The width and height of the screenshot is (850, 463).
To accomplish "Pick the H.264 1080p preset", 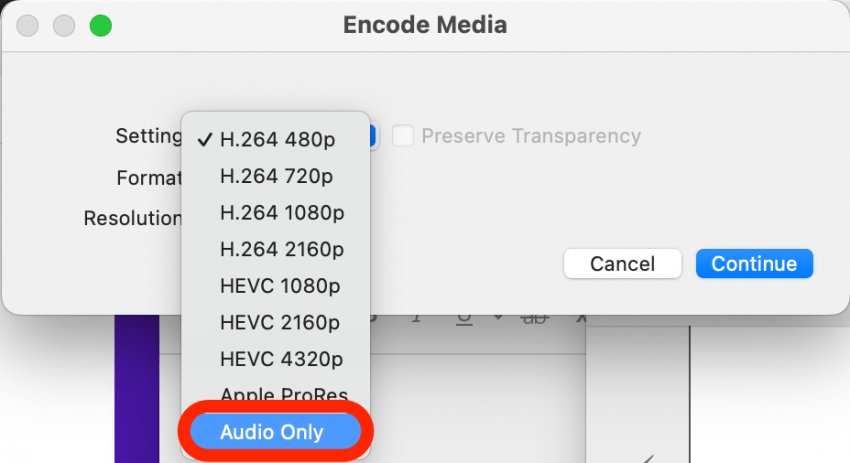I will pyautogui.click(x=283, y=213).
